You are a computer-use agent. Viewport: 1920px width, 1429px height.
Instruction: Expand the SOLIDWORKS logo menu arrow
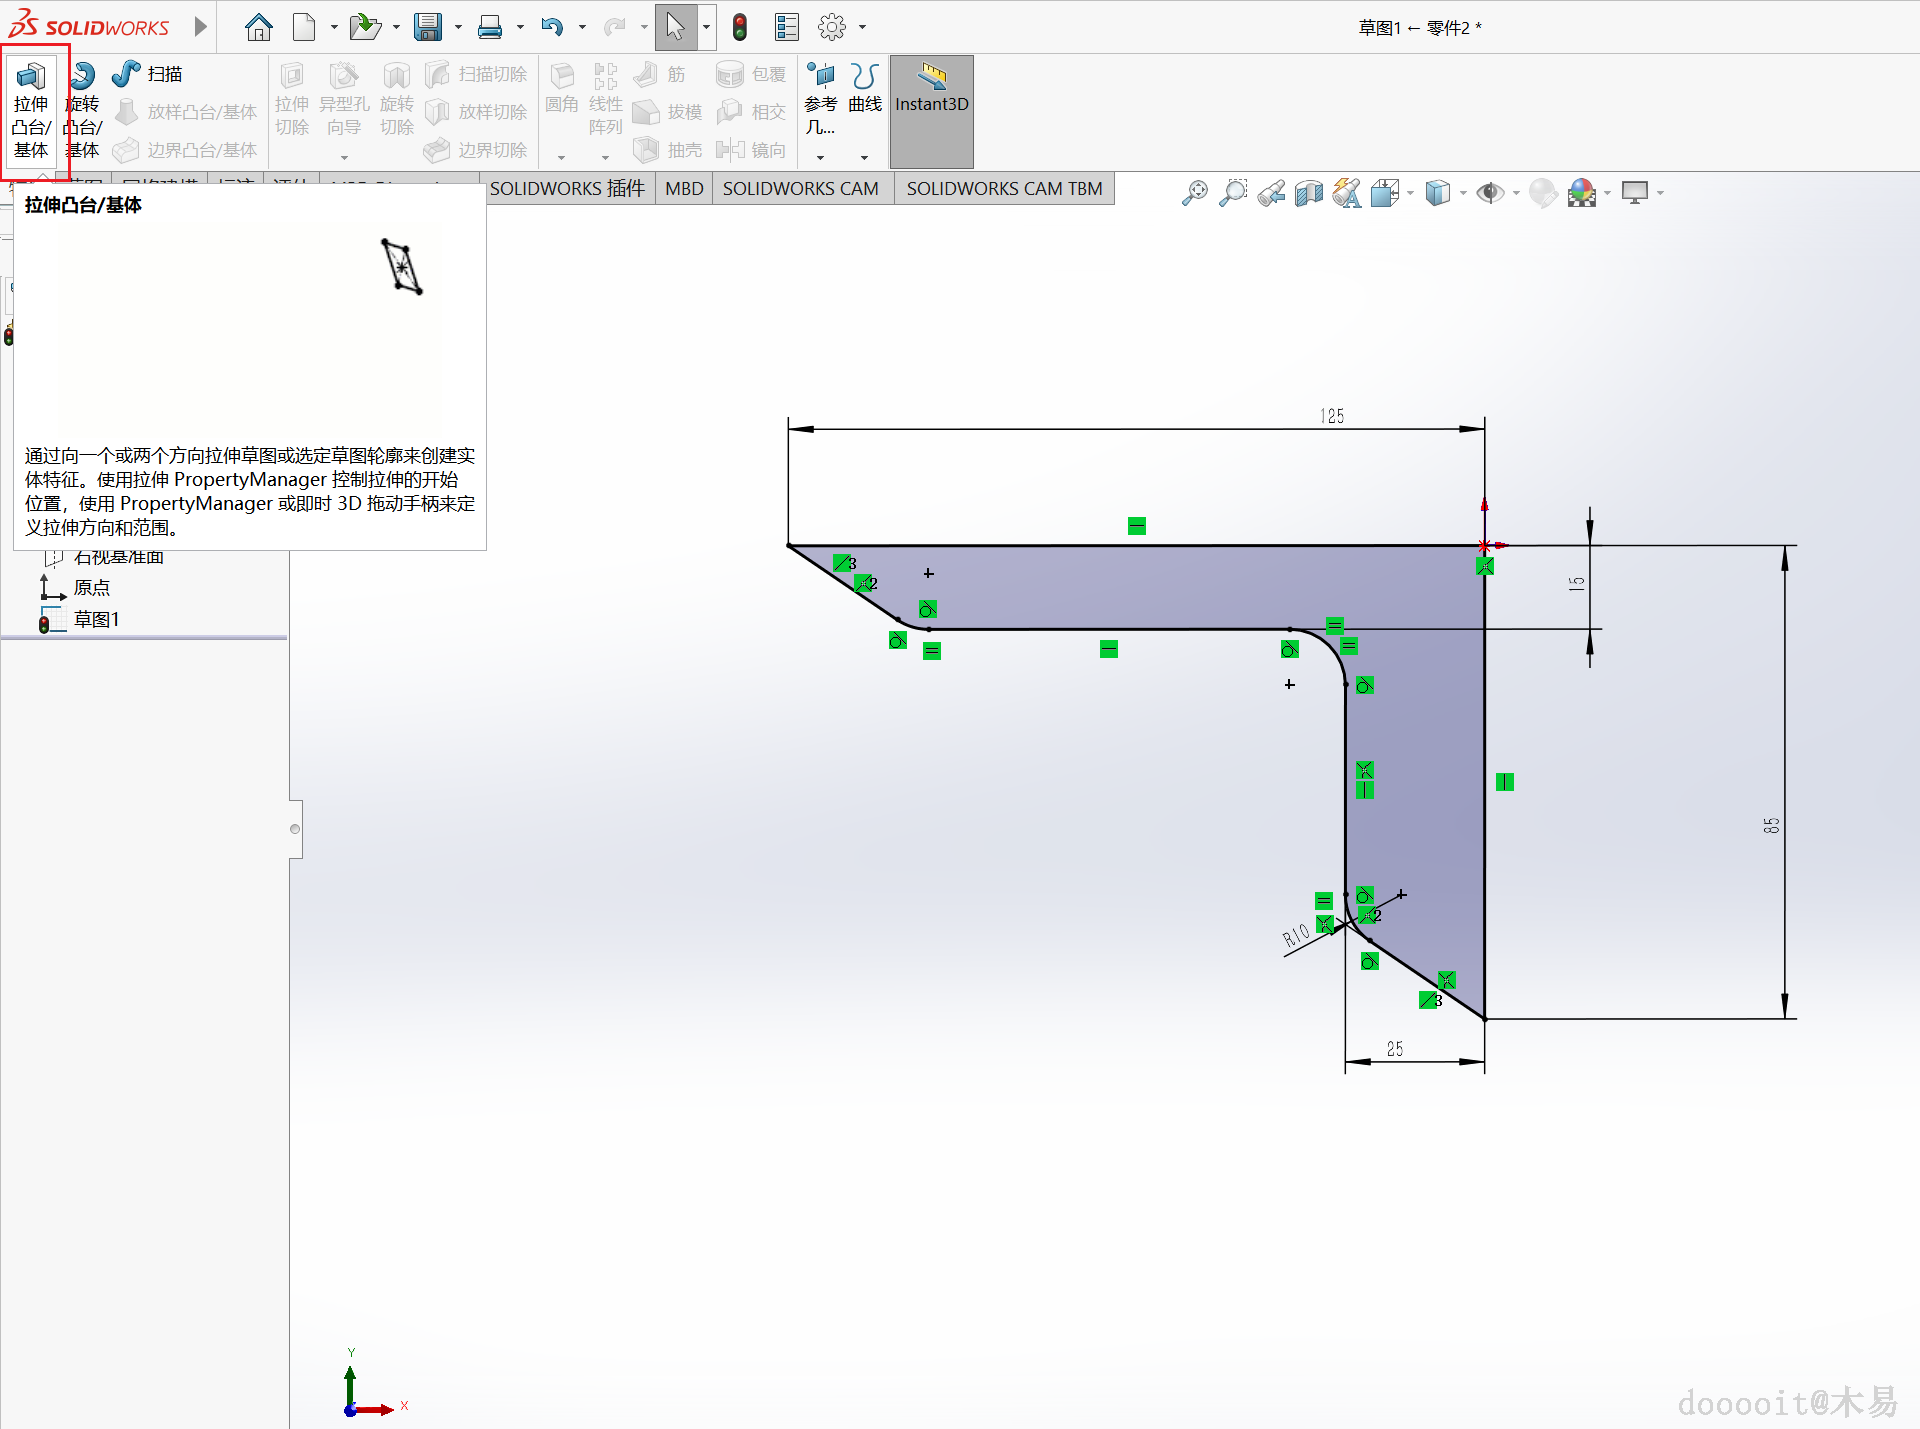point(200,27)
